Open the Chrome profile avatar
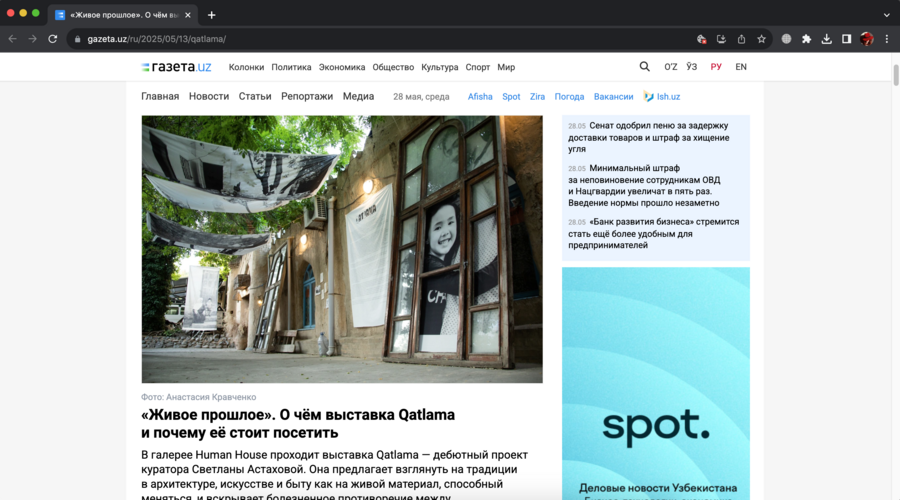 [867, 39]
